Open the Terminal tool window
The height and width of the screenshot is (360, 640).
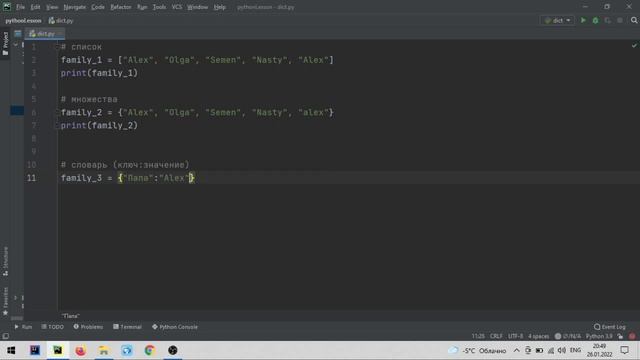[127, 327]
